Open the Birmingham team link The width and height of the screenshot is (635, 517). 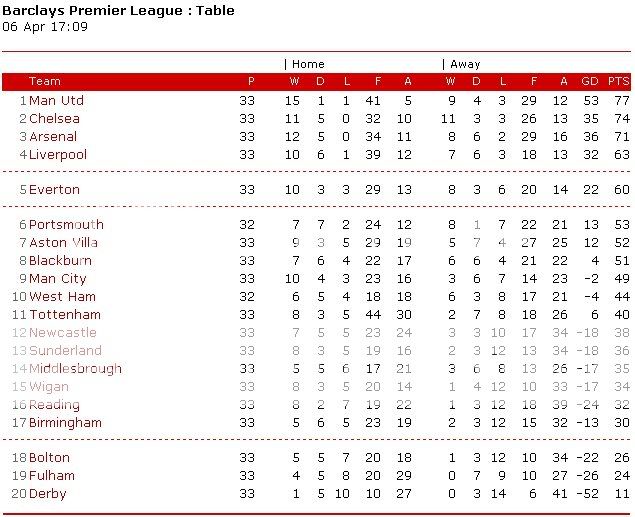click(x=65, y=423)
